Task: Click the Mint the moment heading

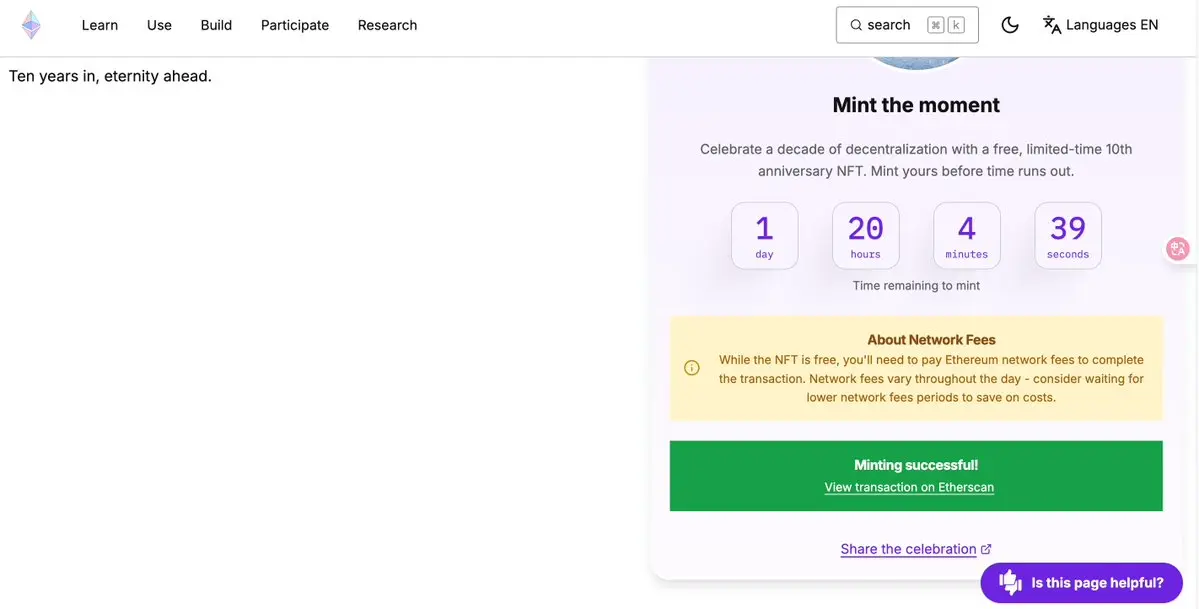Action: click(x=916, y=105)
